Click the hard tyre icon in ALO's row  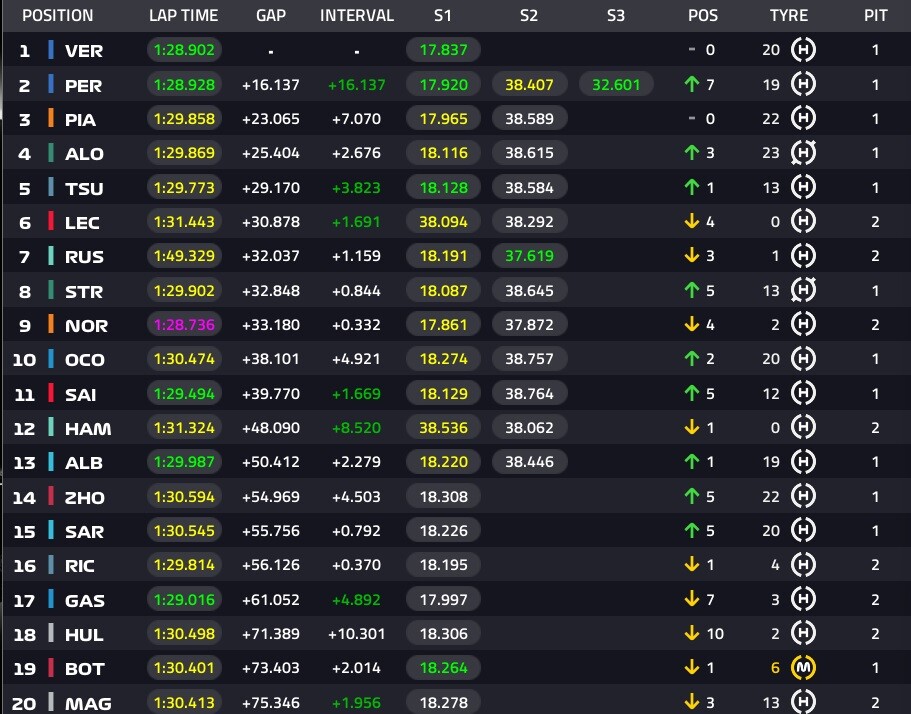click(803, 153)
